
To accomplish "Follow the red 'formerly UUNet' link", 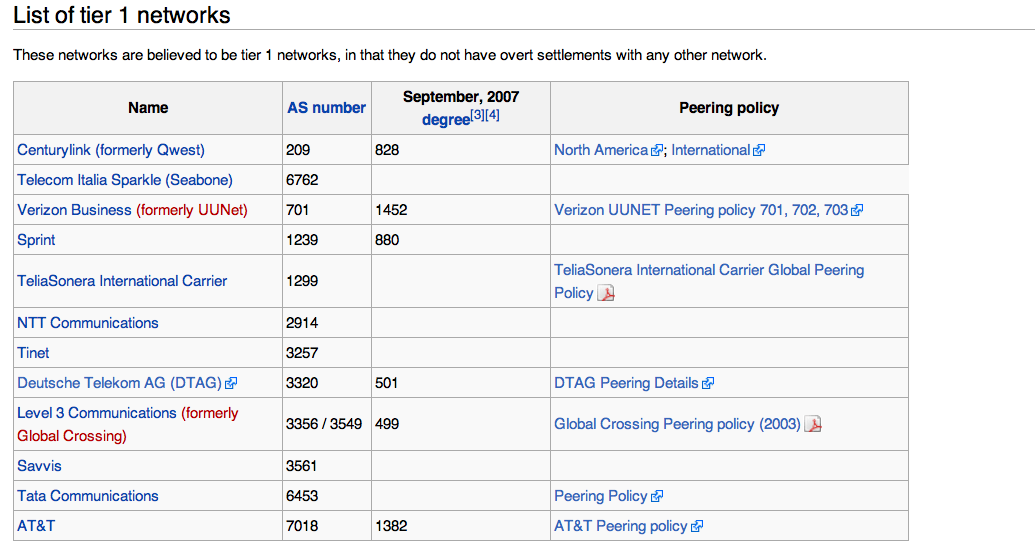I will [x=192, y=210].
